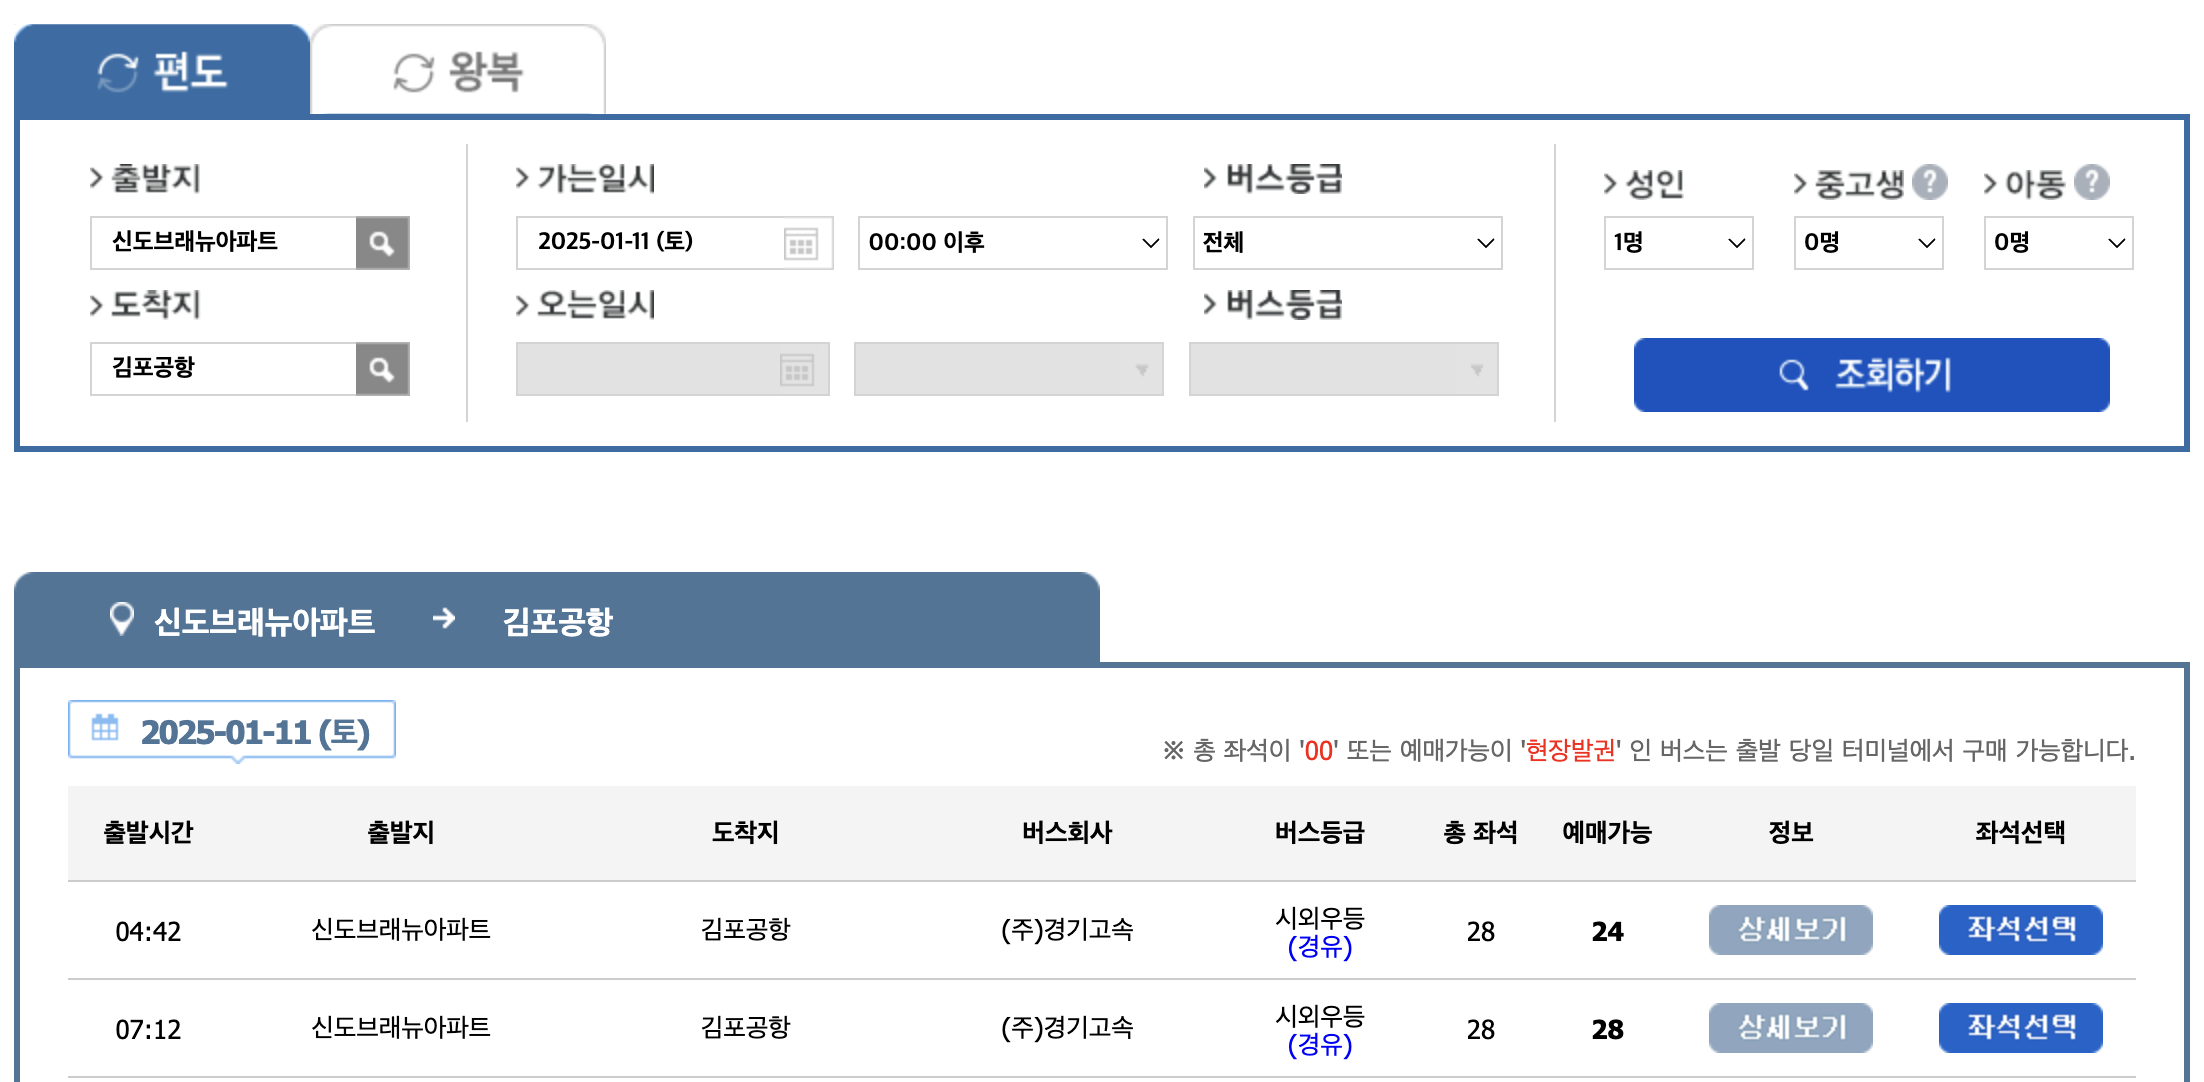Image resolution: width=2204 pixels, height=1082 pixels.
Task: Click 상세보기 for the 04:42 bus
Action: (x=1789, y=929)
